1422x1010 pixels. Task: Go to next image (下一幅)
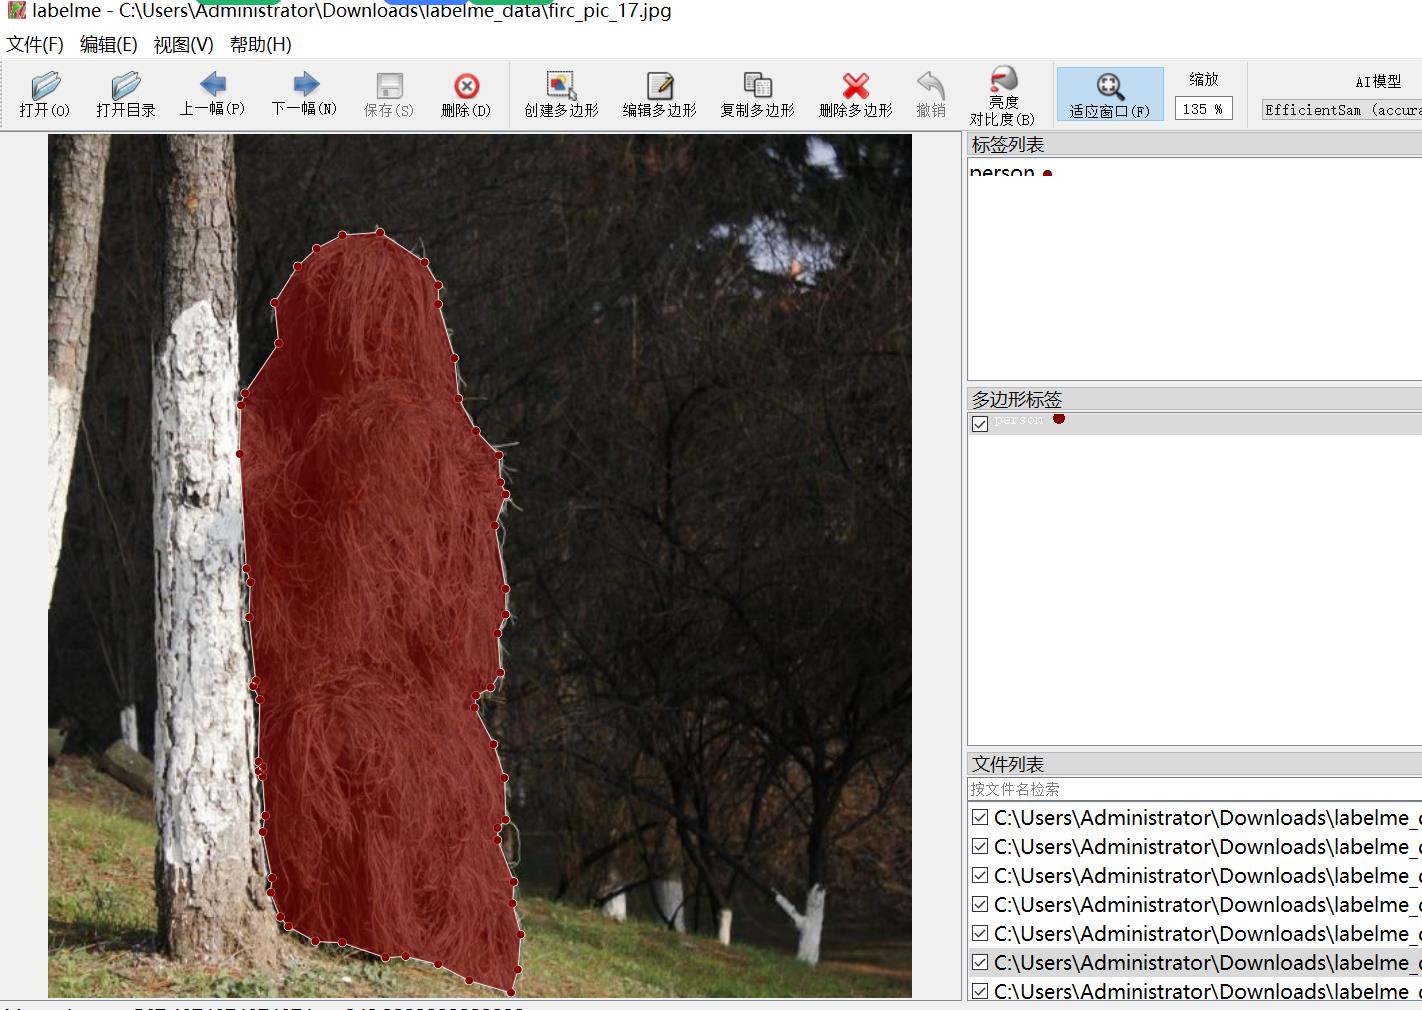304,94
